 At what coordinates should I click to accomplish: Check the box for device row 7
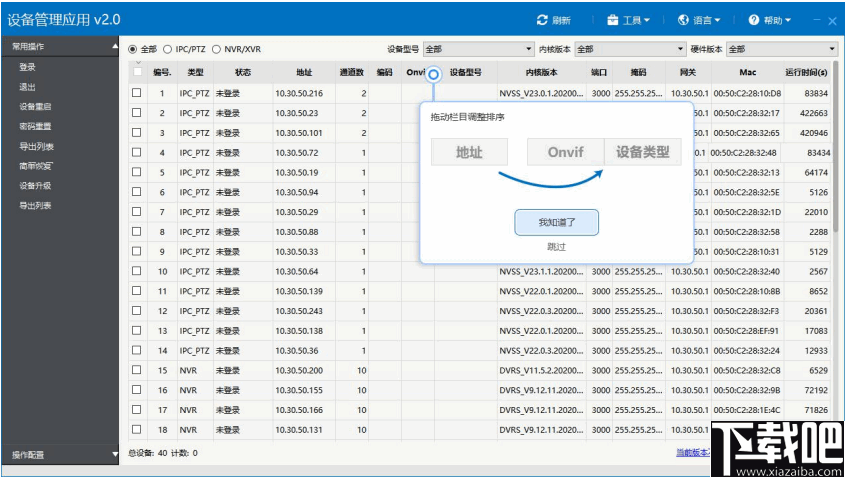pyautogui.click(x=137, y=212)
